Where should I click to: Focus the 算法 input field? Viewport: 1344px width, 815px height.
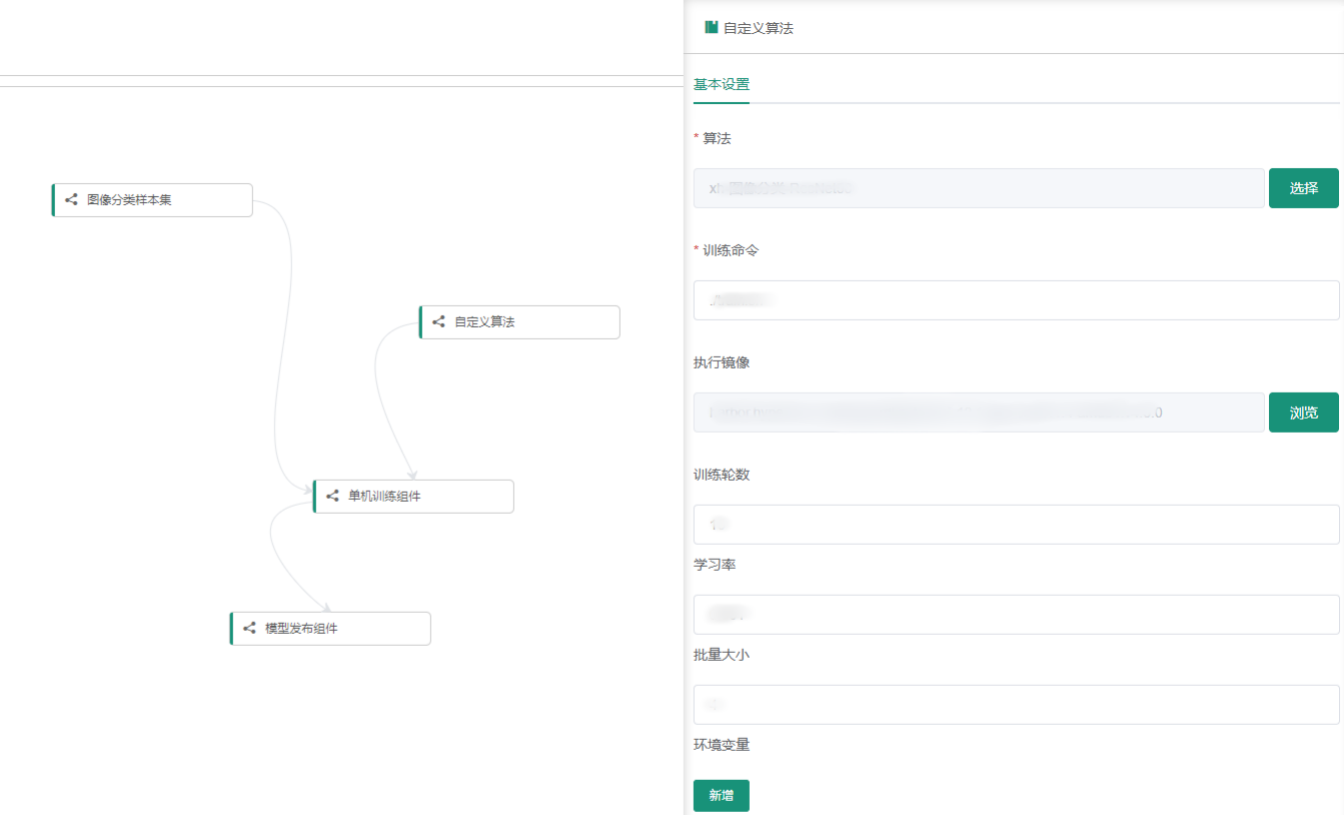pos(978,188)
